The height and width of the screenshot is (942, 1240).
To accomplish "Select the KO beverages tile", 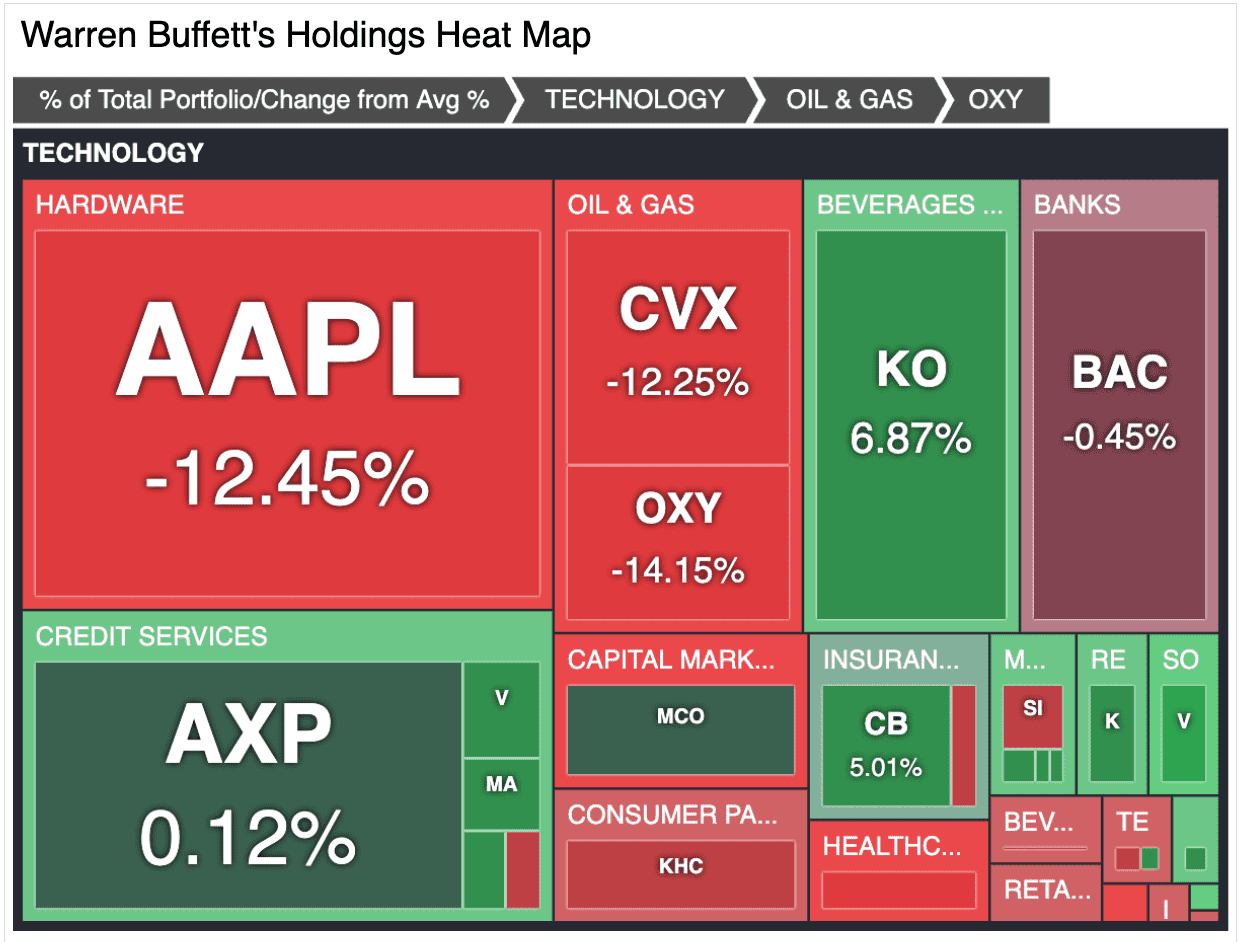I will point(911,425).
